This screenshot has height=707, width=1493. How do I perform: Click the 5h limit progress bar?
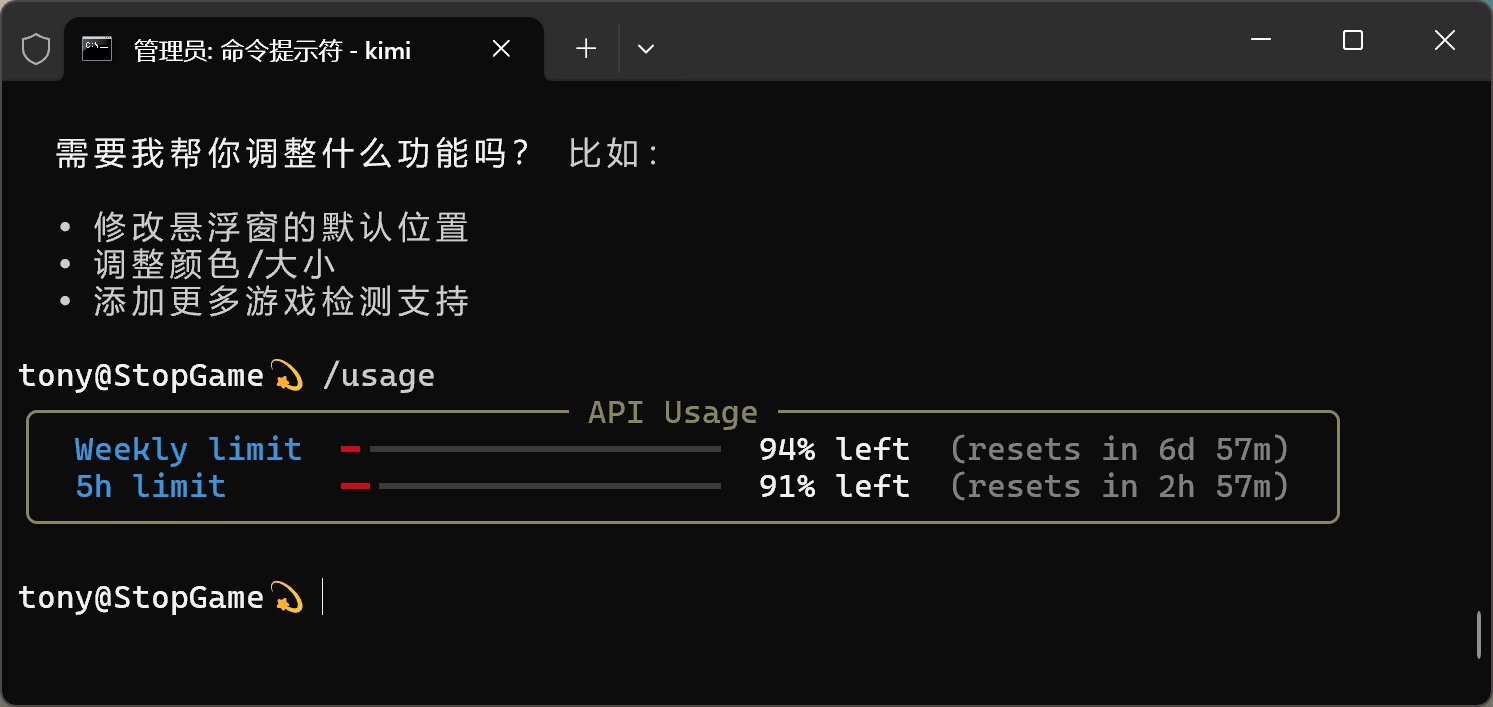point(531,487)
